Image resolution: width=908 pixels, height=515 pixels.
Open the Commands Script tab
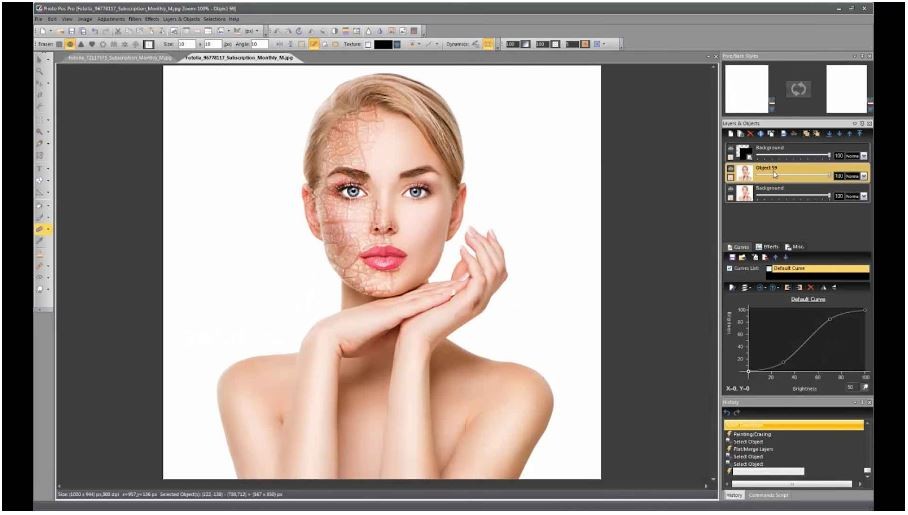769,495
